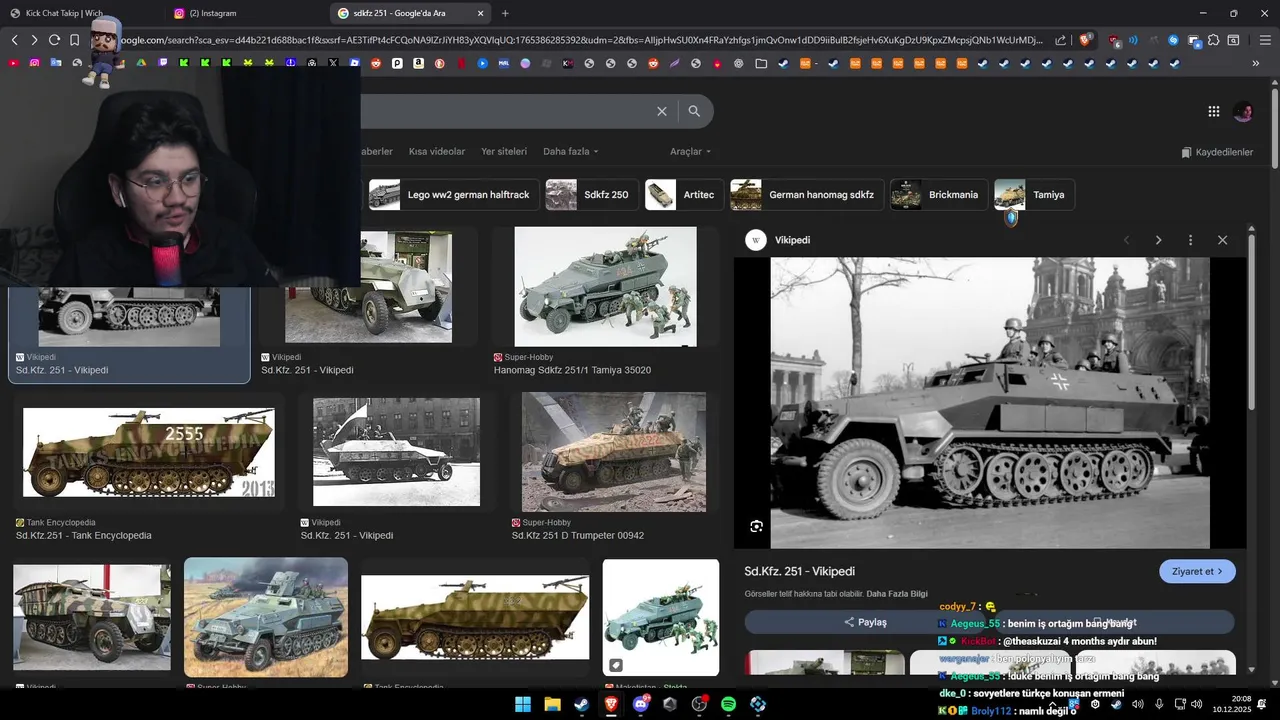Click the Google Lens icon on preview image

pos(757,526)
